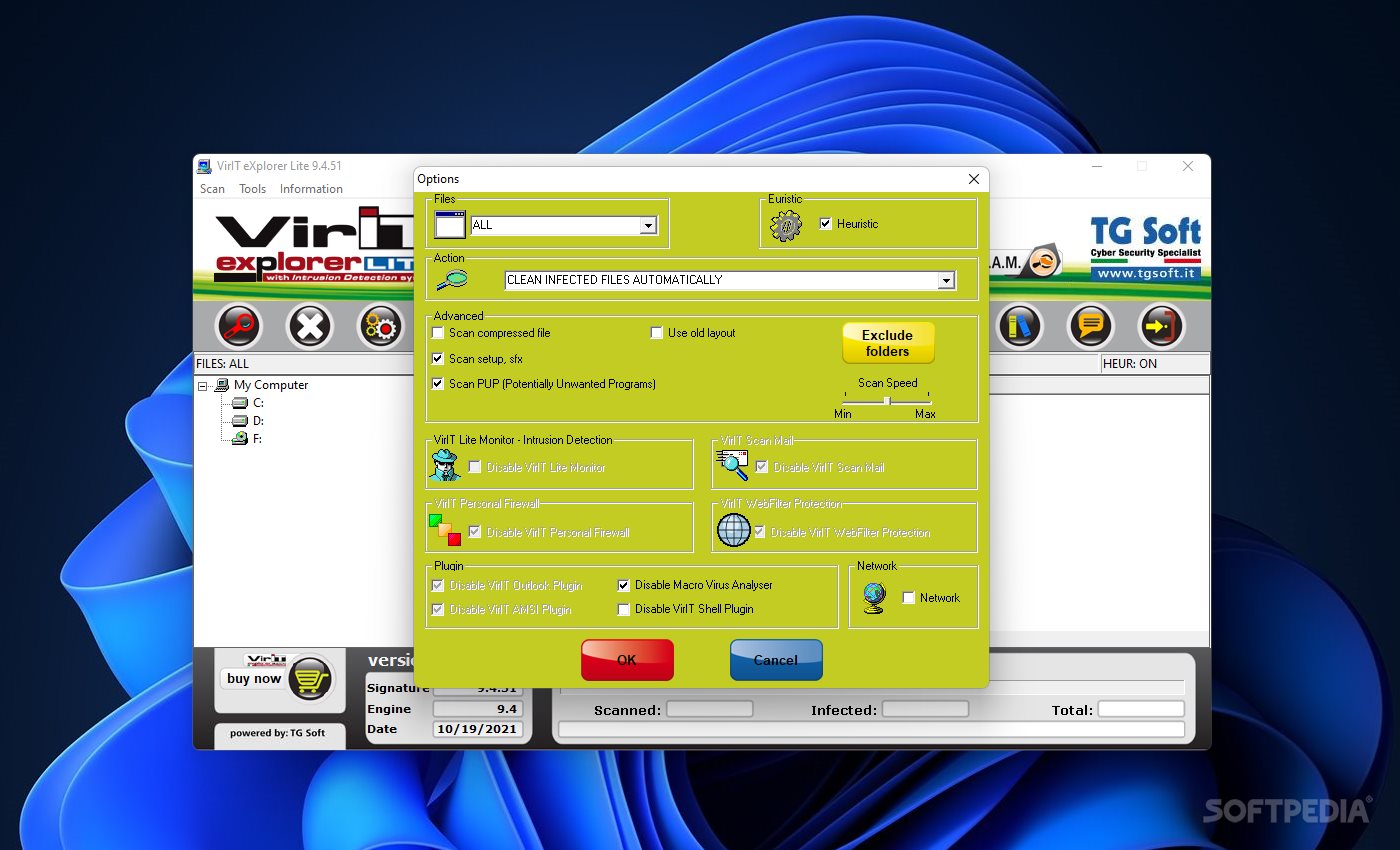Image resolution: width=1400 pixels, height=850 pixels.
Task: Confirm options with OK button
Action: pyautogui.click(x=627, y=660)
